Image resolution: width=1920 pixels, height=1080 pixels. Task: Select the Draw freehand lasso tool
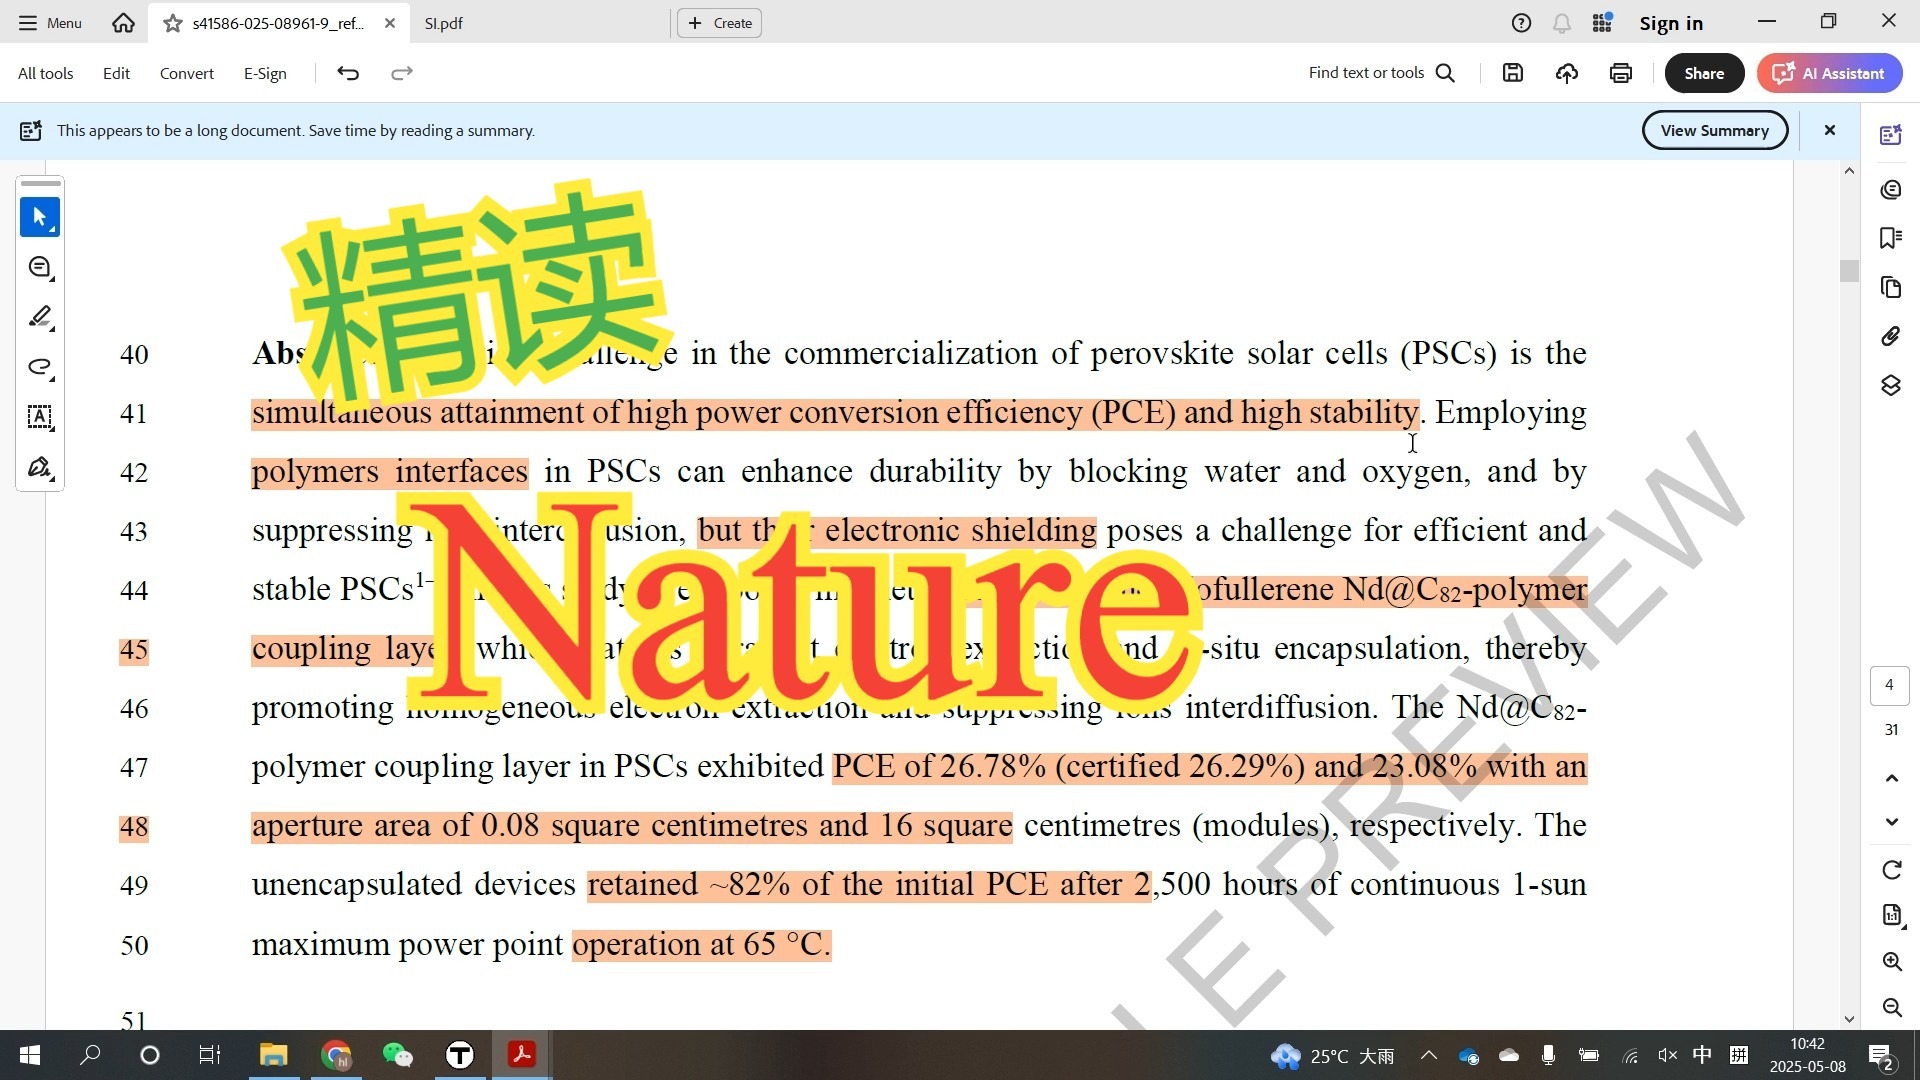[40, 367]
